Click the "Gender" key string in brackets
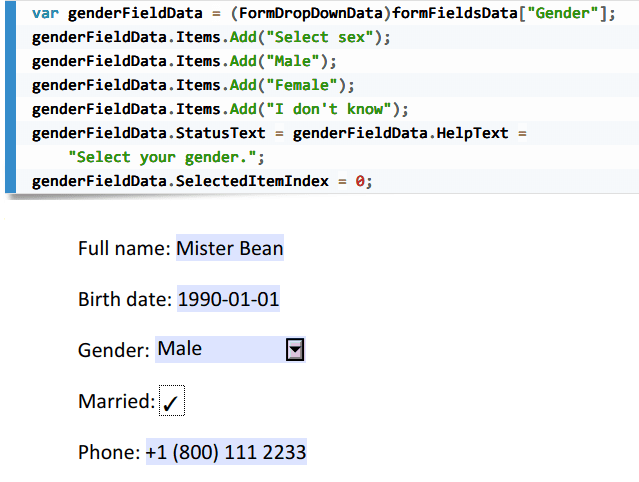Image resolution: width=639 pixels, height=482 pixels. point(562,13)
